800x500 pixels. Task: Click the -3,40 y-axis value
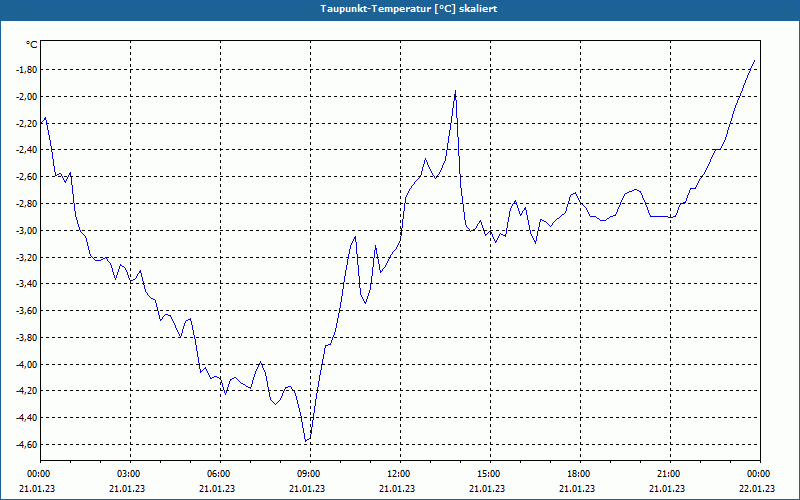[x=27, y=284]
